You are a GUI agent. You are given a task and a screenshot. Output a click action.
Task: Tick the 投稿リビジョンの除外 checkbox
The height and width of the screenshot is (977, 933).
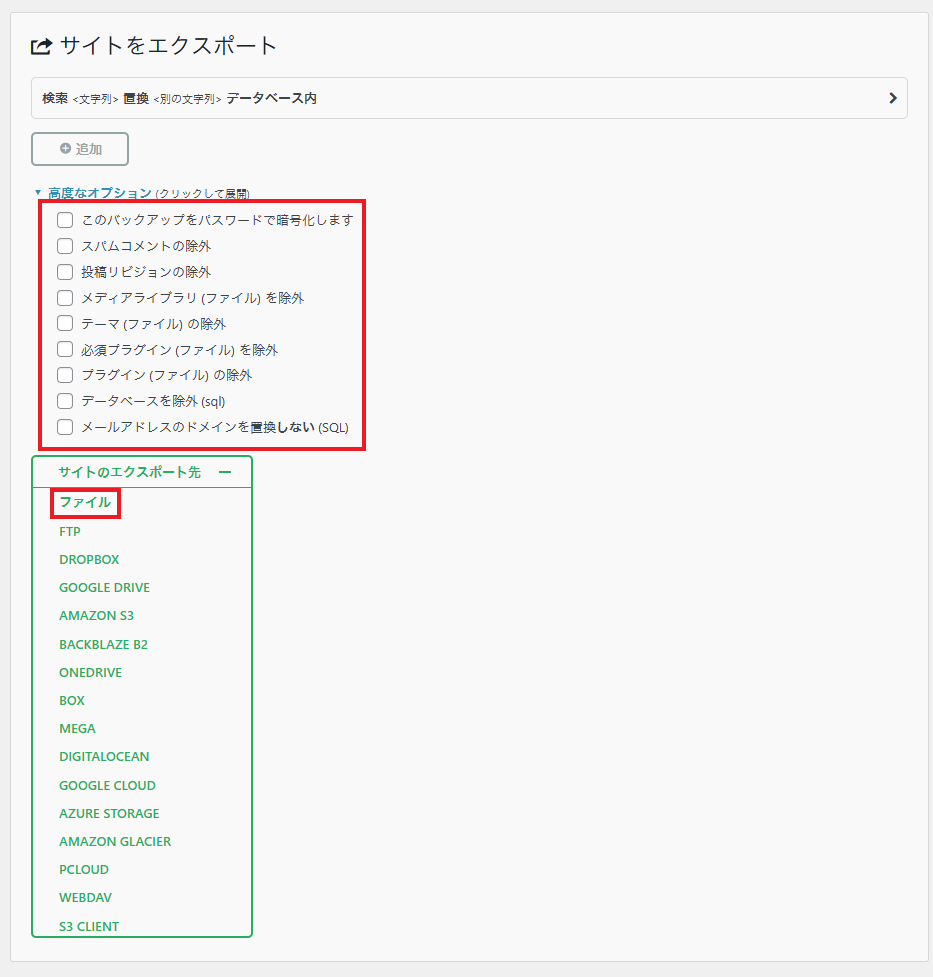coord(65,272)
